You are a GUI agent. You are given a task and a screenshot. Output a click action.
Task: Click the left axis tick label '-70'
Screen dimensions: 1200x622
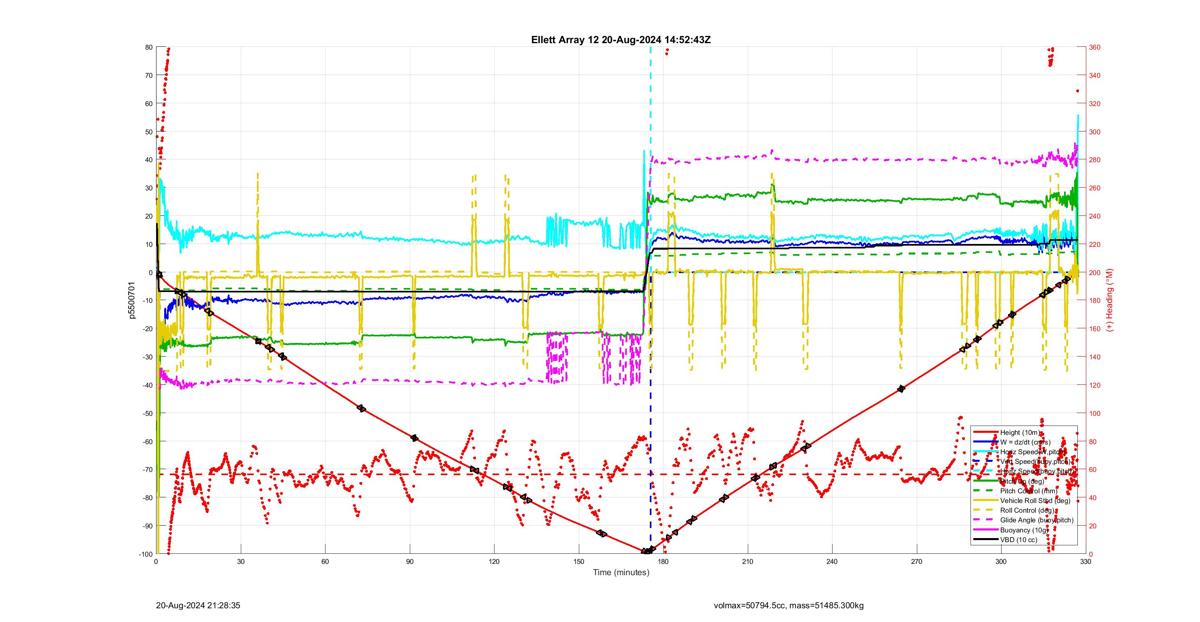[146, 469]
